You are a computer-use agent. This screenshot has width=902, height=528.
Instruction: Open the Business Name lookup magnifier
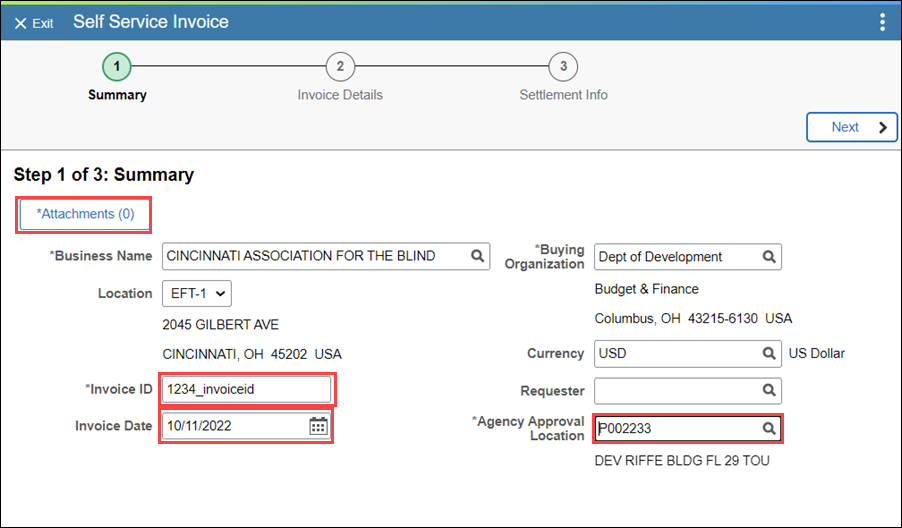[477, 256]
